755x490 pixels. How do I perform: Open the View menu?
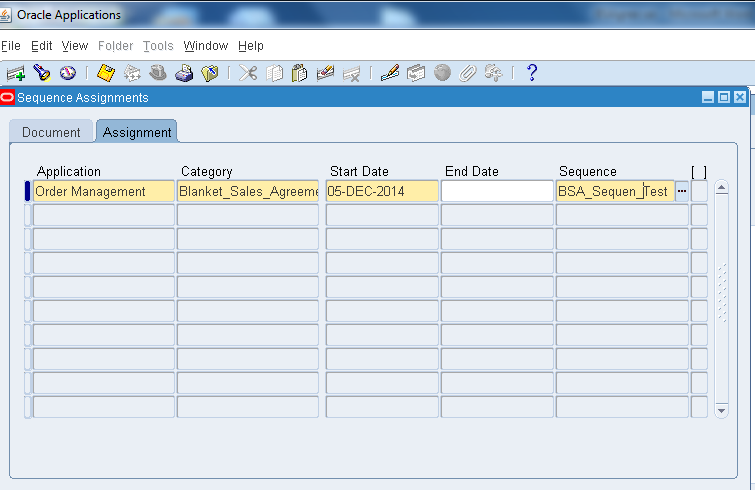(x=75, y=46)
